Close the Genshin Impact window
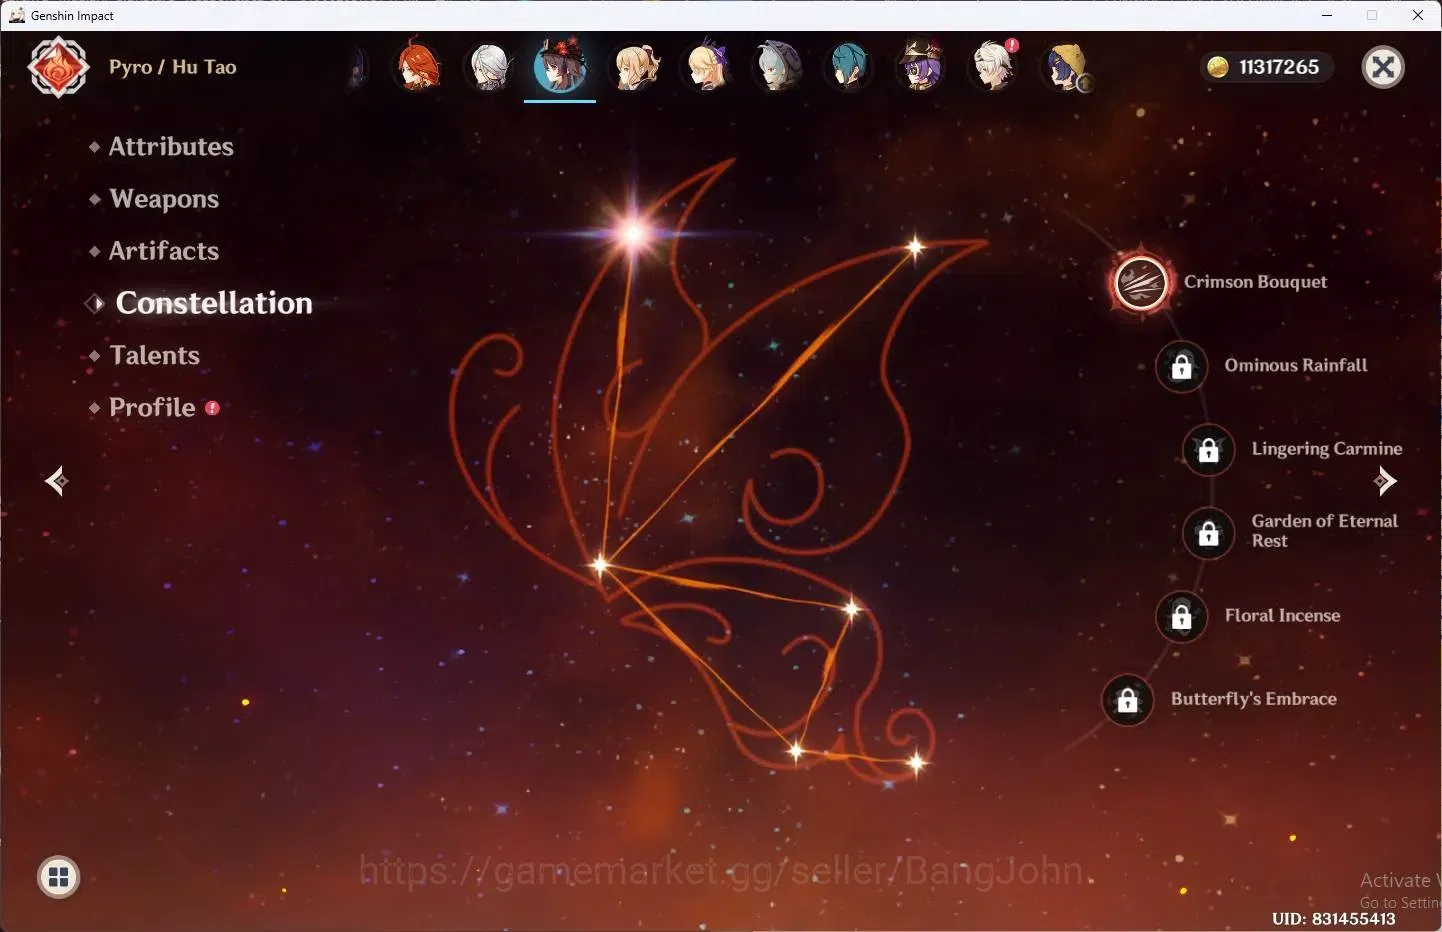The width and height of the screenshot is (1442, 932). 1418,15
